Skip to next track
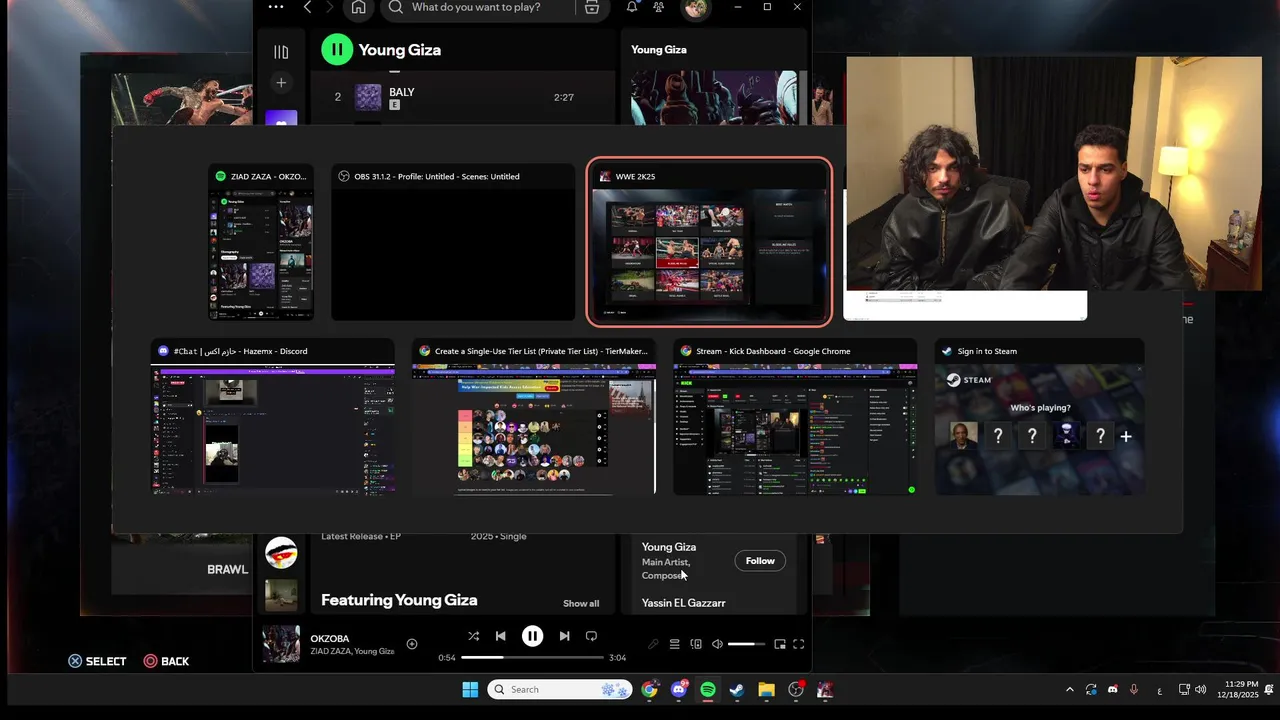 [x=564, y=636]
